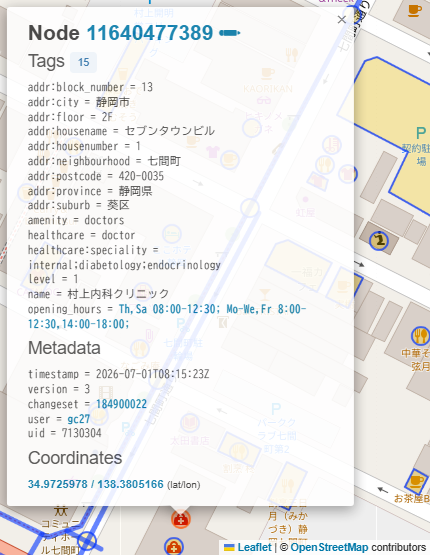
Task: Select the blue-ringed medical marker at bottom
Action: 173,547
